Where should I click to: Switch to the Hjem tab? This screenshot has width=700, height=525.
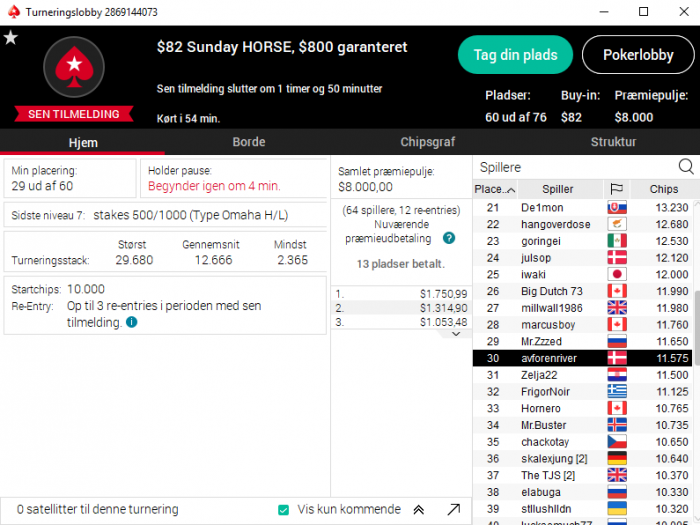pos(83,142)
